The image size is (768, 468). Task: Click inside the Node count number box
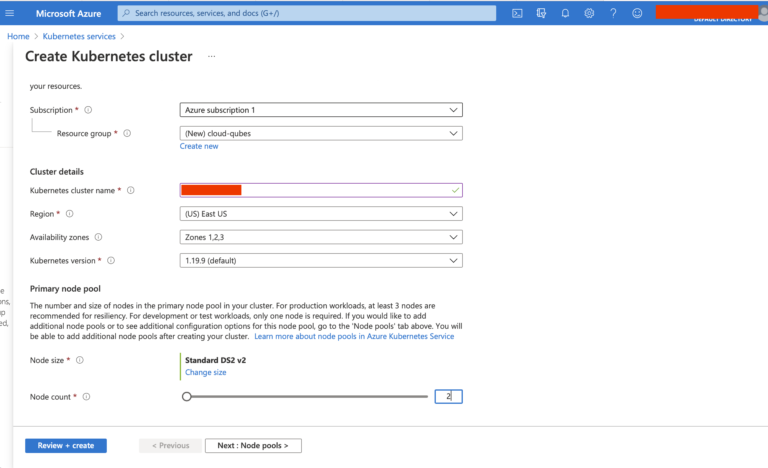448,396
